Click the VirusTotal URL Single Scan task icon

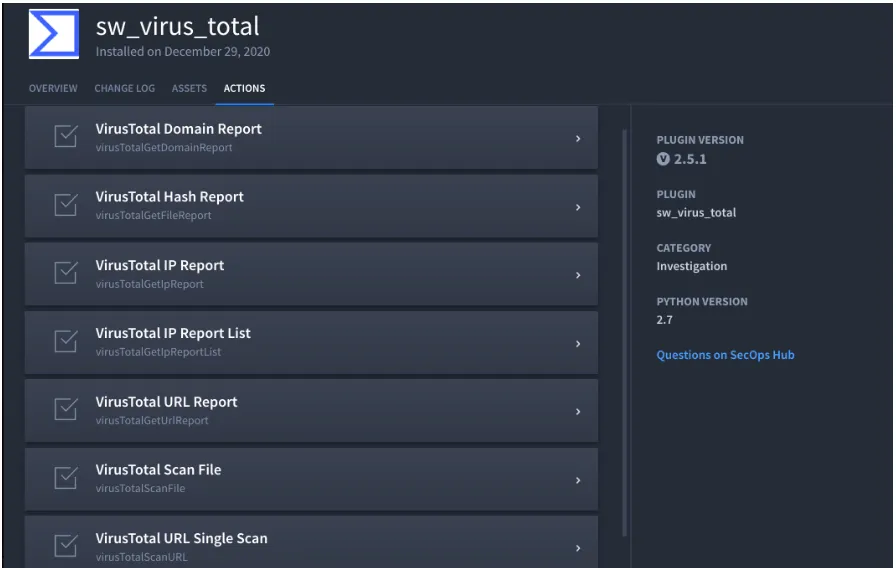click(x=66, y=546)
